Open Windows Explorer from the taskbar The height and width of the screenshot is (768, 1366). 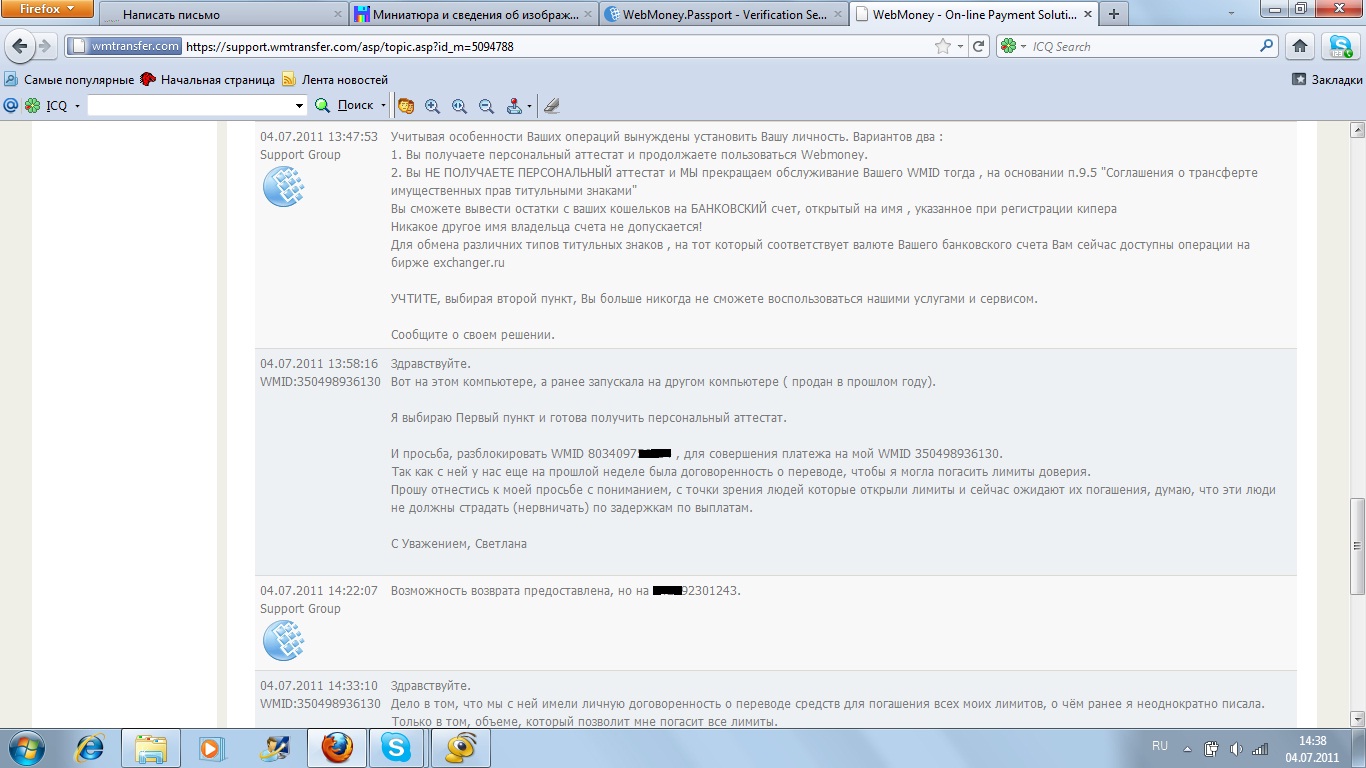tap(151, 747)
